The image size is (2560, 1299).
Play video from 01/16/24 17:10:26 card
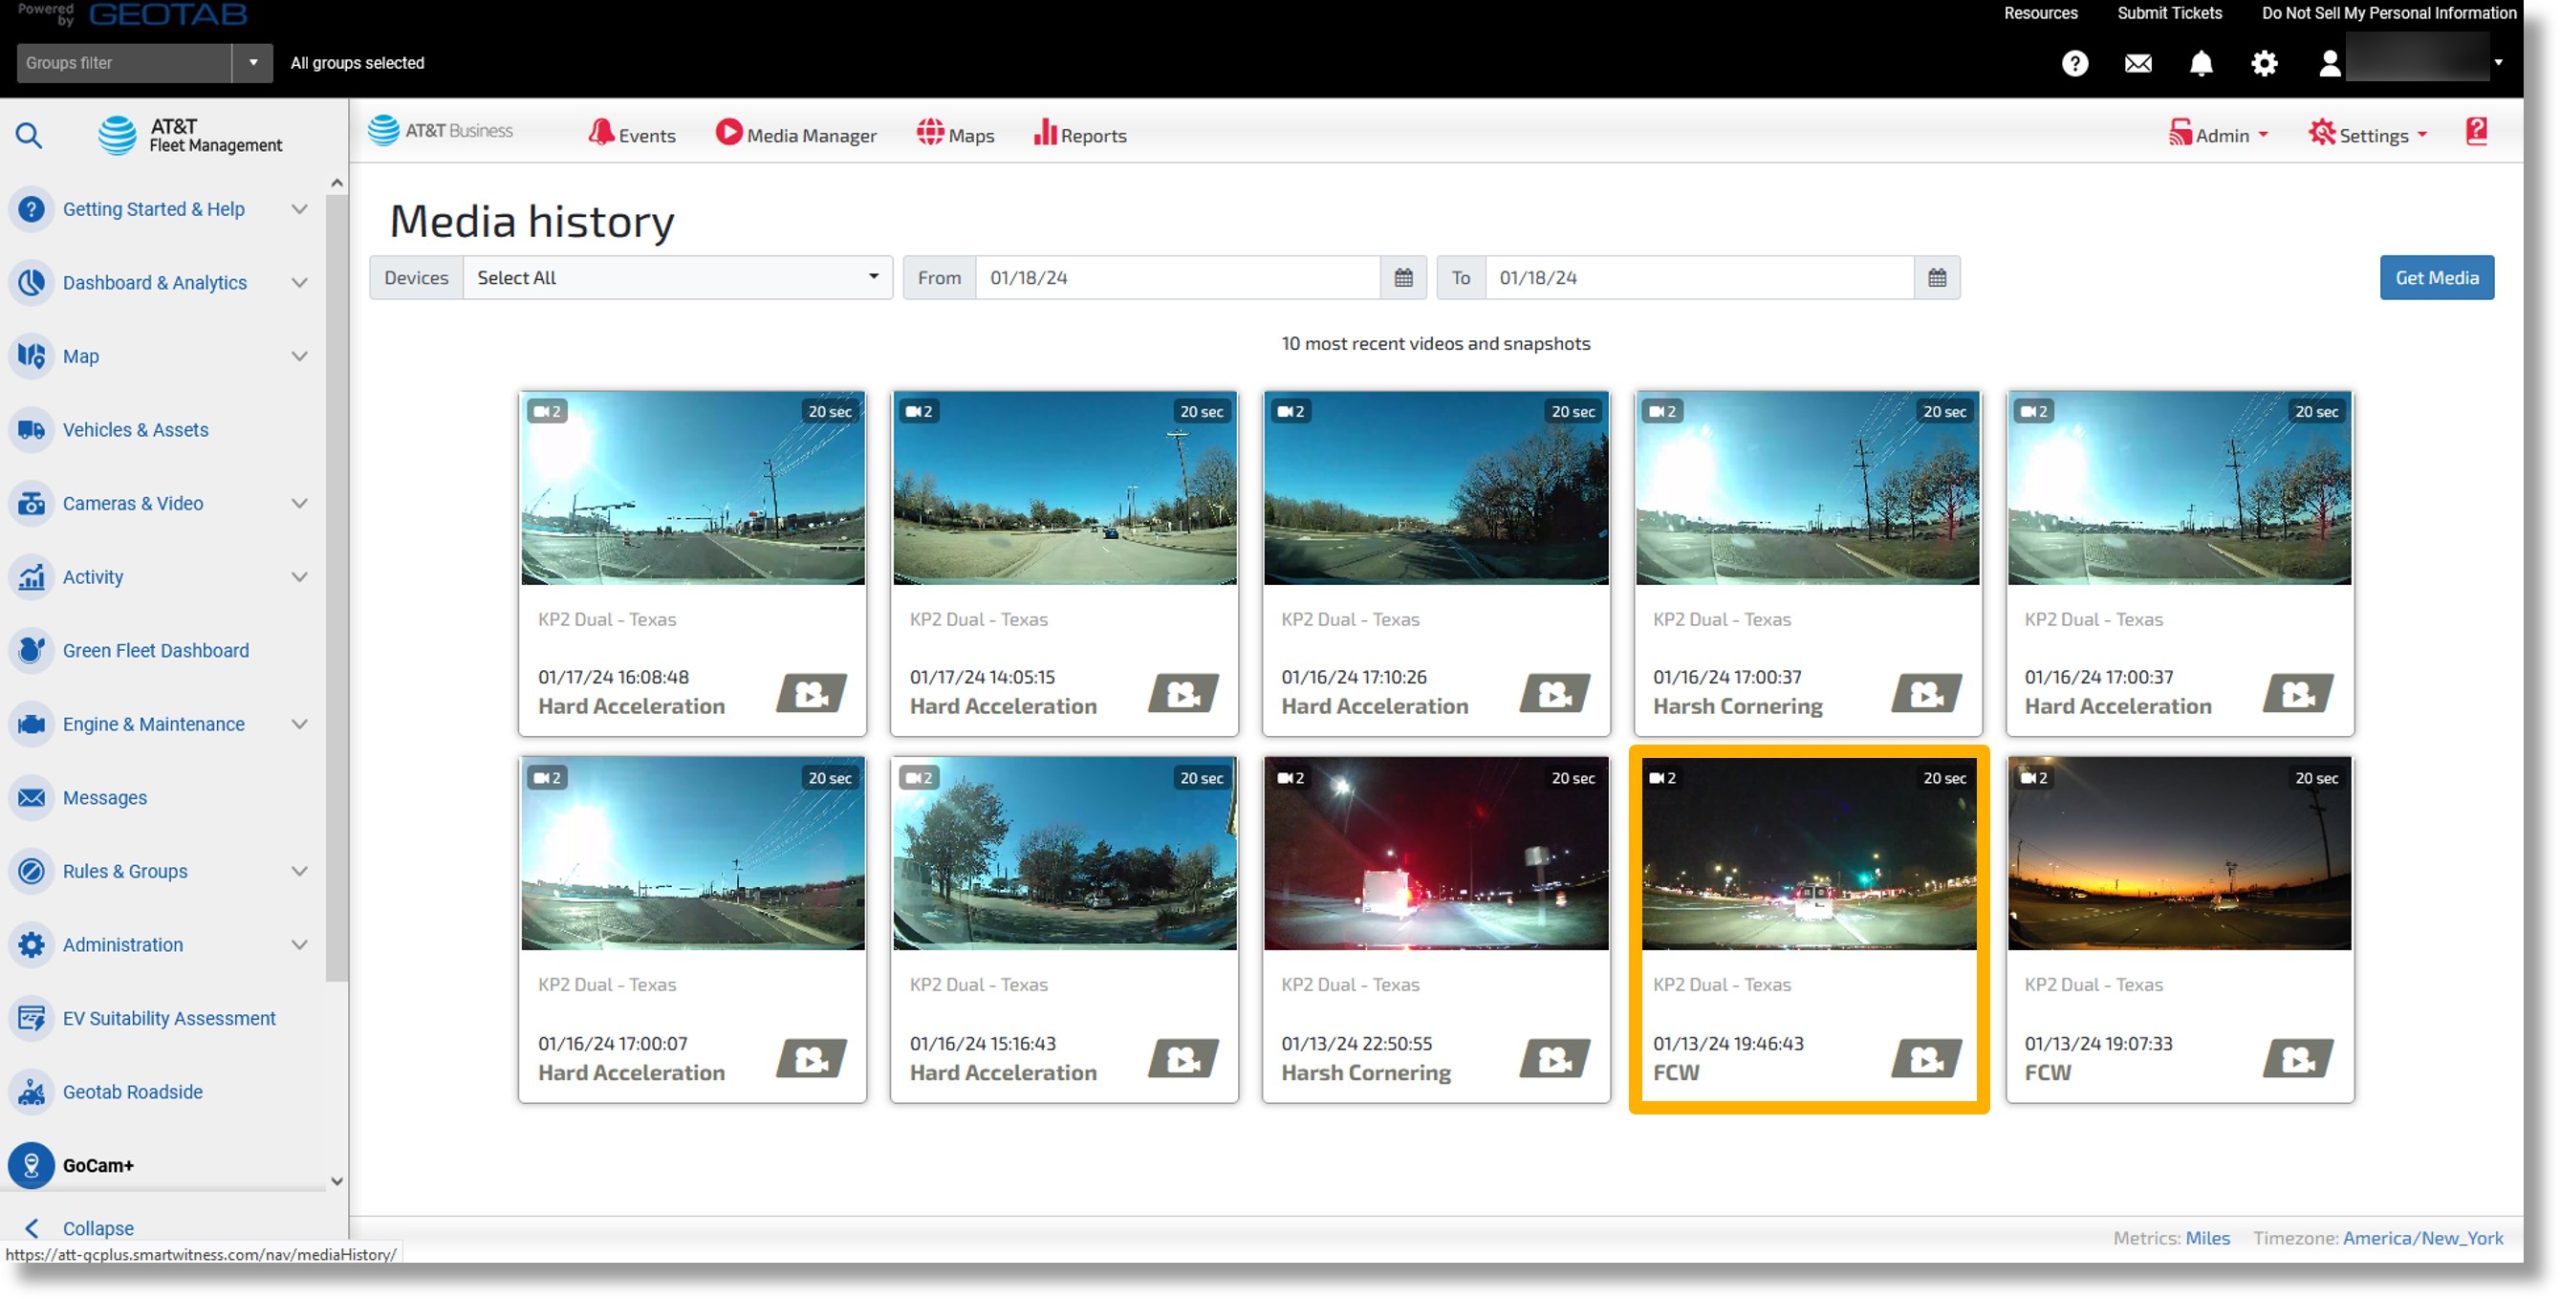1555,692
